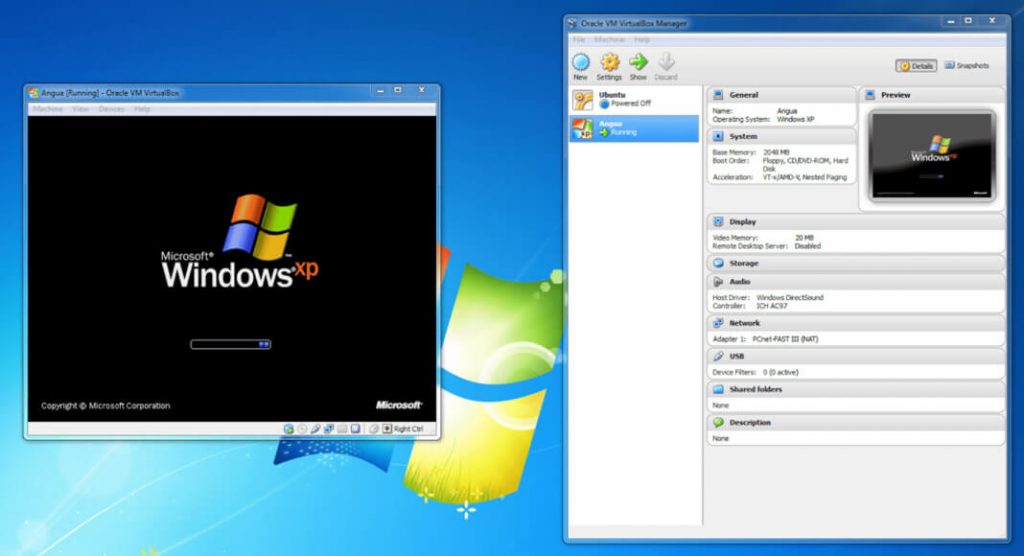Click 'None' under Description
The image size is (1024, 556).
(x=720, y=439)
